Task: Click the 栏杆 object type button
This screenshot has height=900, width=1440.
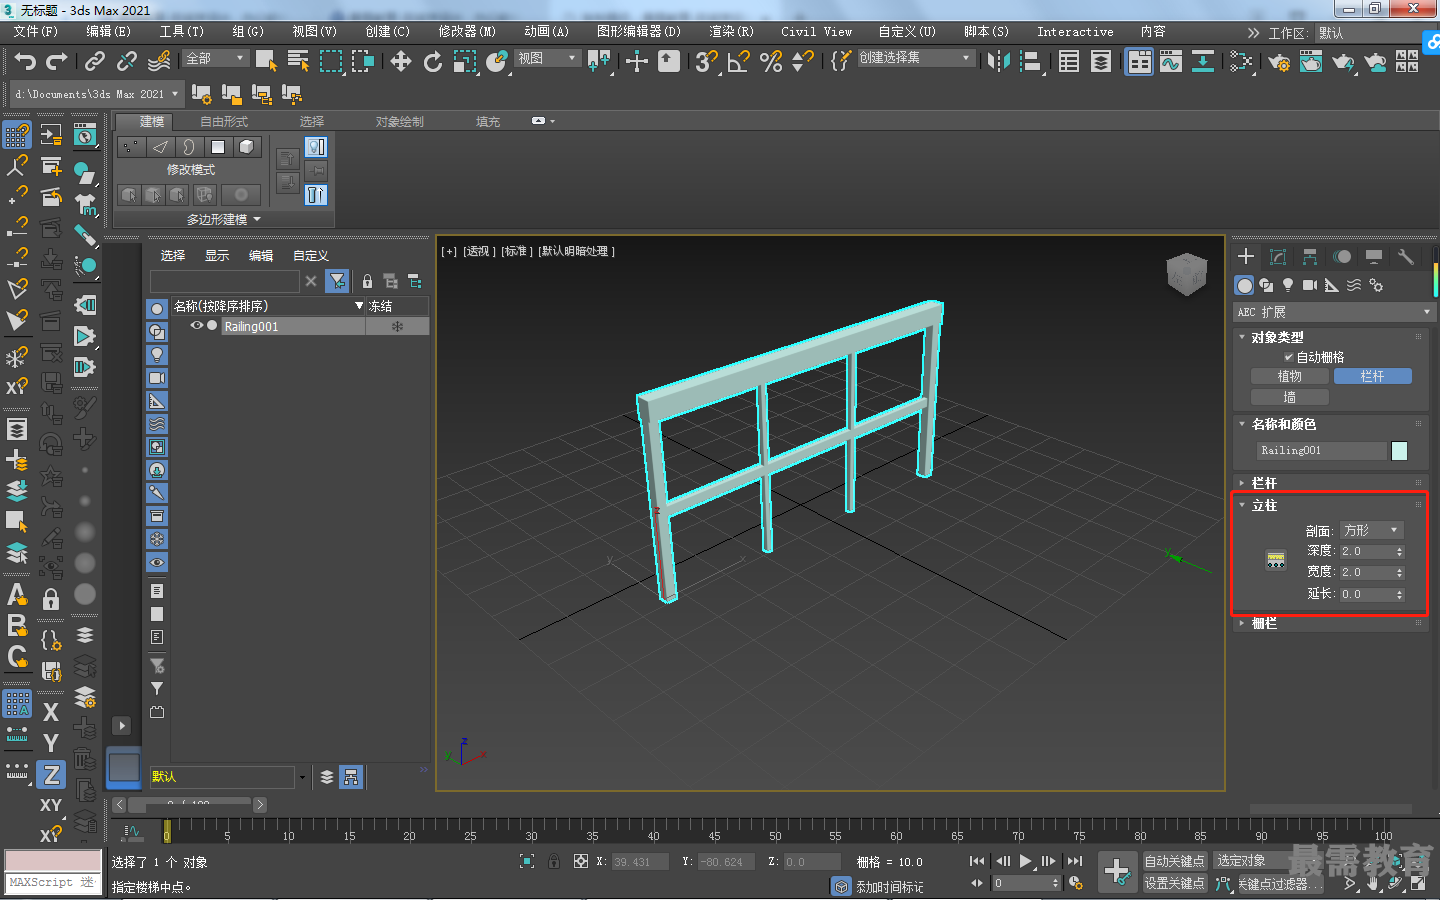Action: click(x=1372, y=376)
